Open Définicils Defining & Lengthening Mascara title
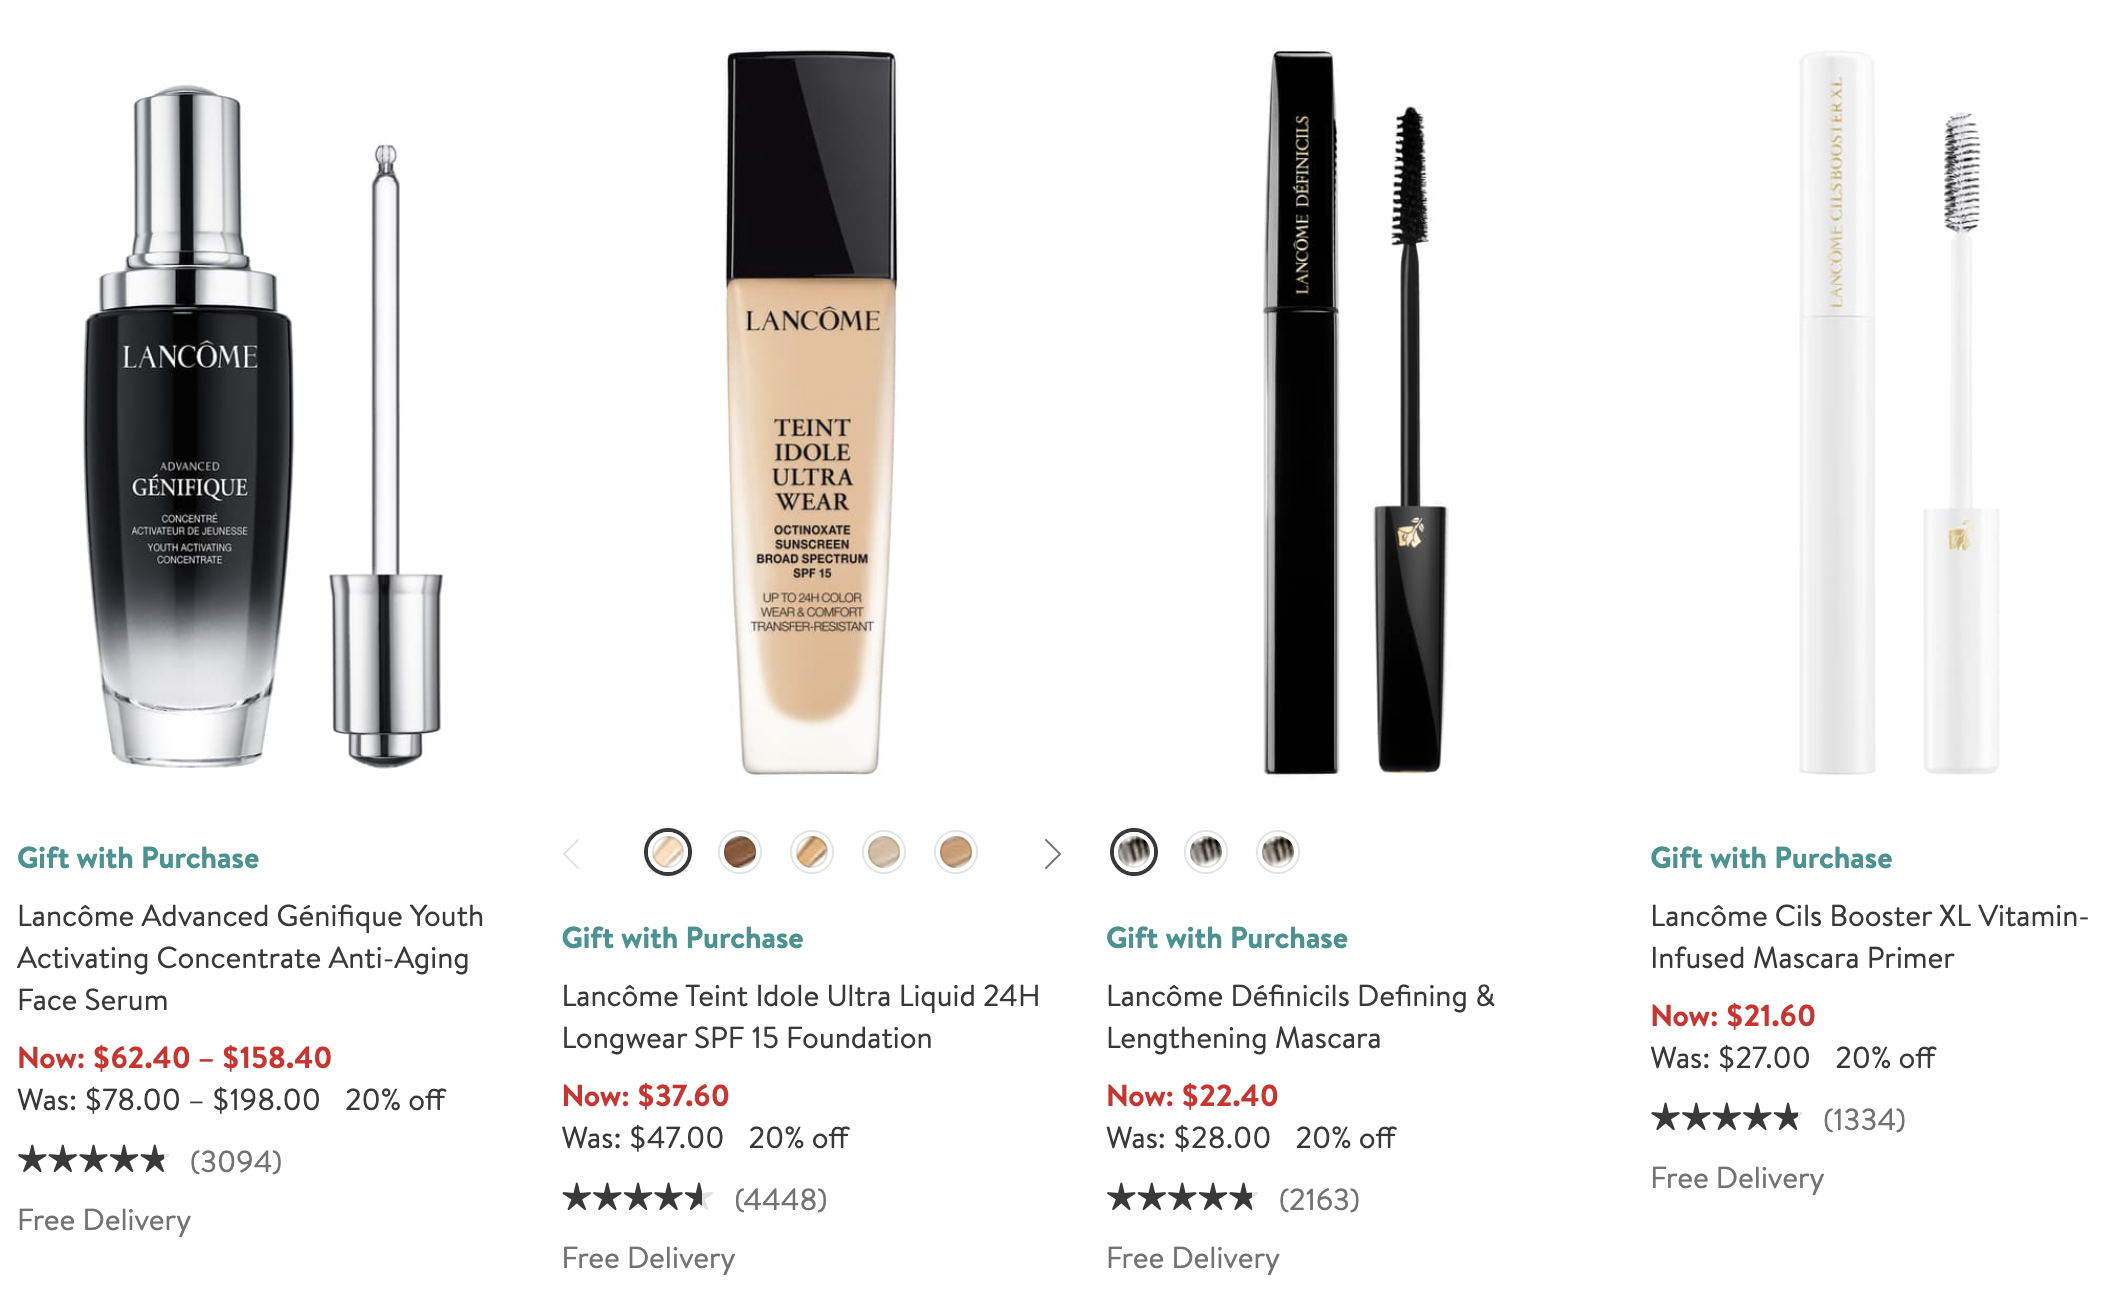 point(1300,1017)
